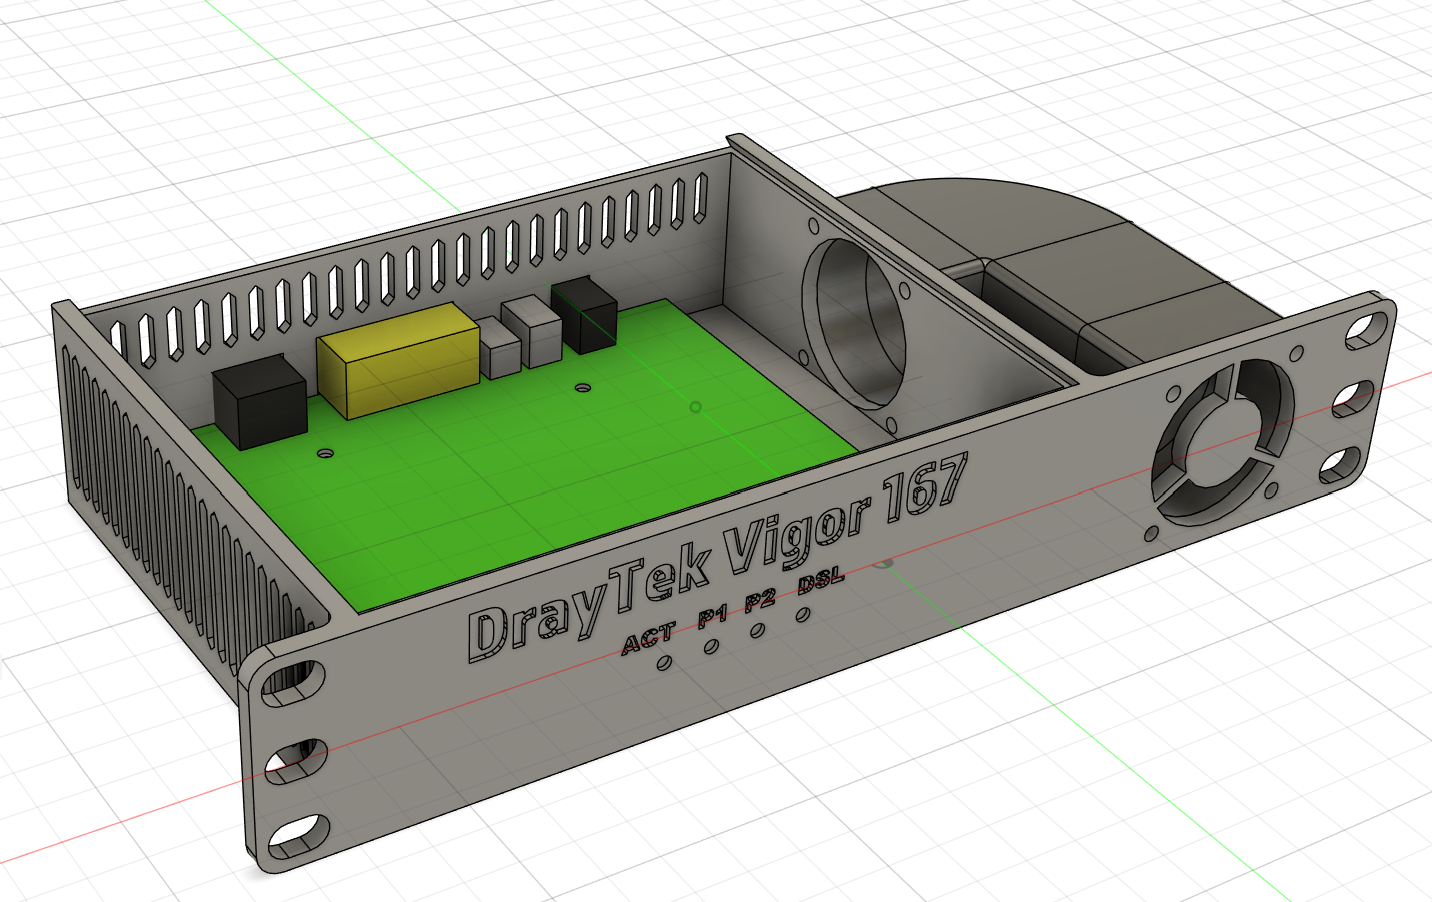The height and width of the screenshot is (902, 1432).
Task: Pick the "DSL" label on the front panel
Action: click(x=821, y=580)
